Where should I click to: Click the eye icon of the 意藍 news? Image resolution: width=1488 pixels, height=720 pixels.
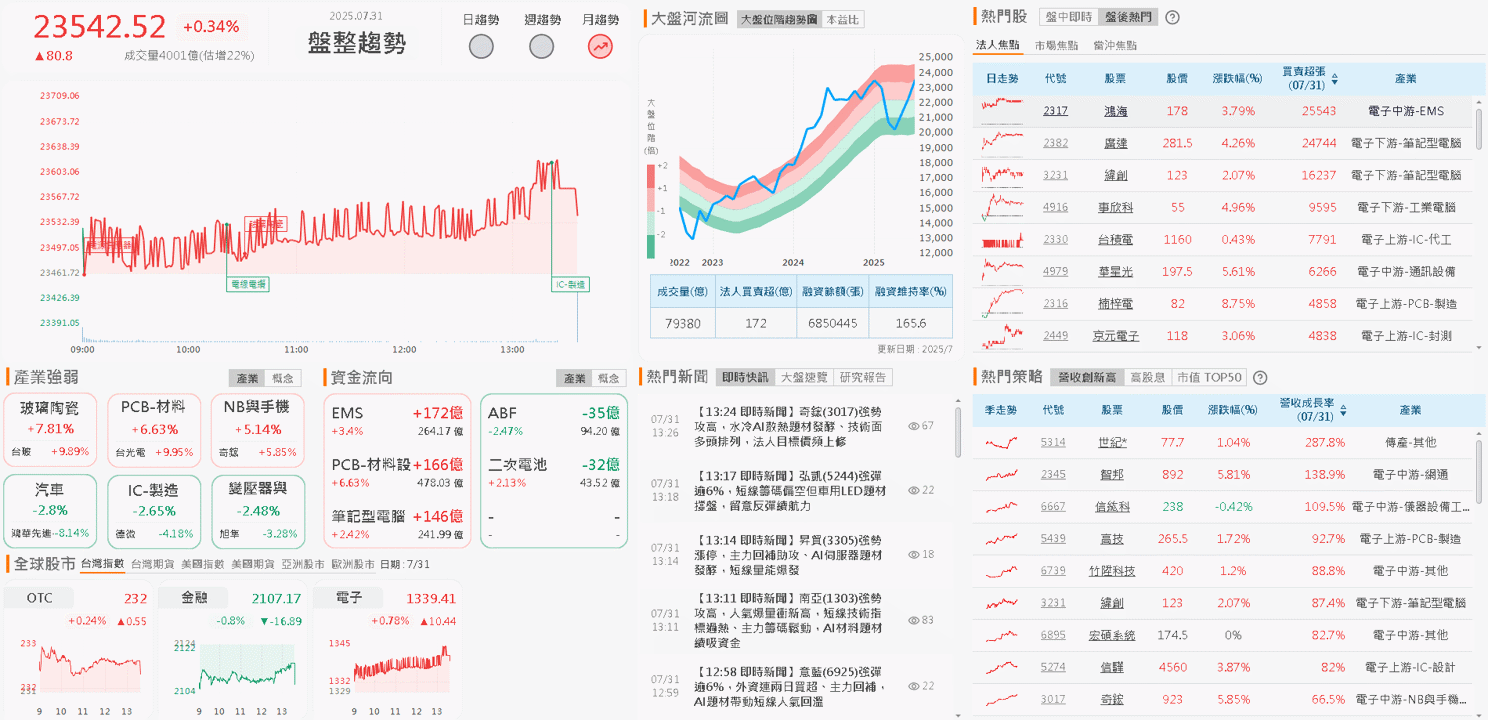913,686
